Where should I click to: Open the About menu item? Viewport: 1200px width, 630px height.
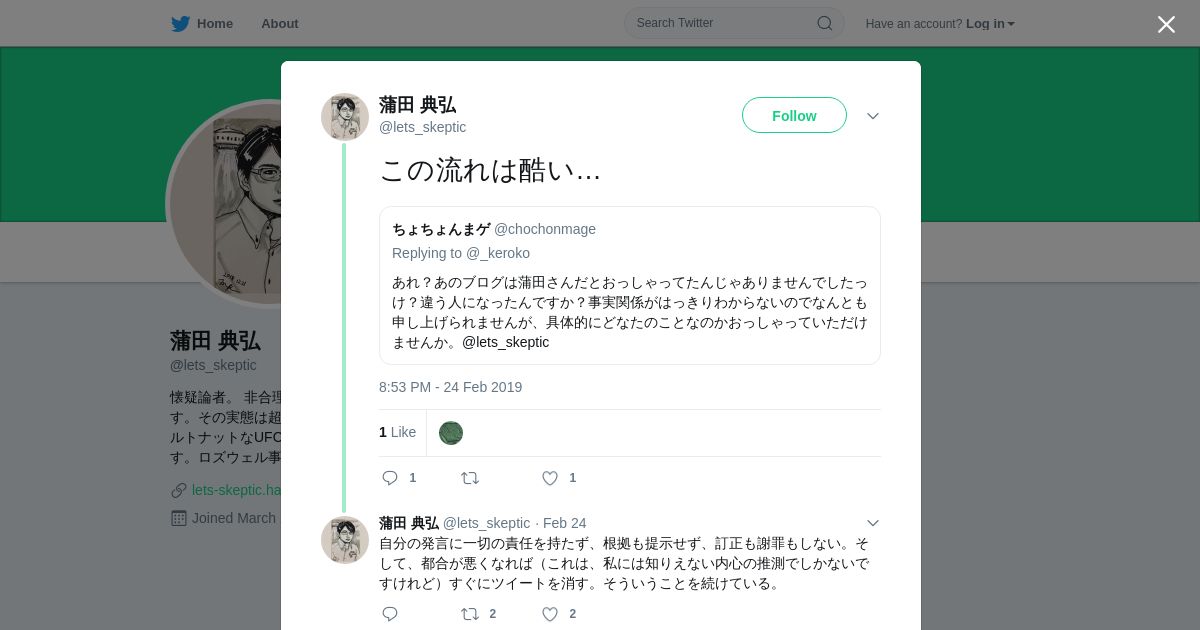[279, 24]
